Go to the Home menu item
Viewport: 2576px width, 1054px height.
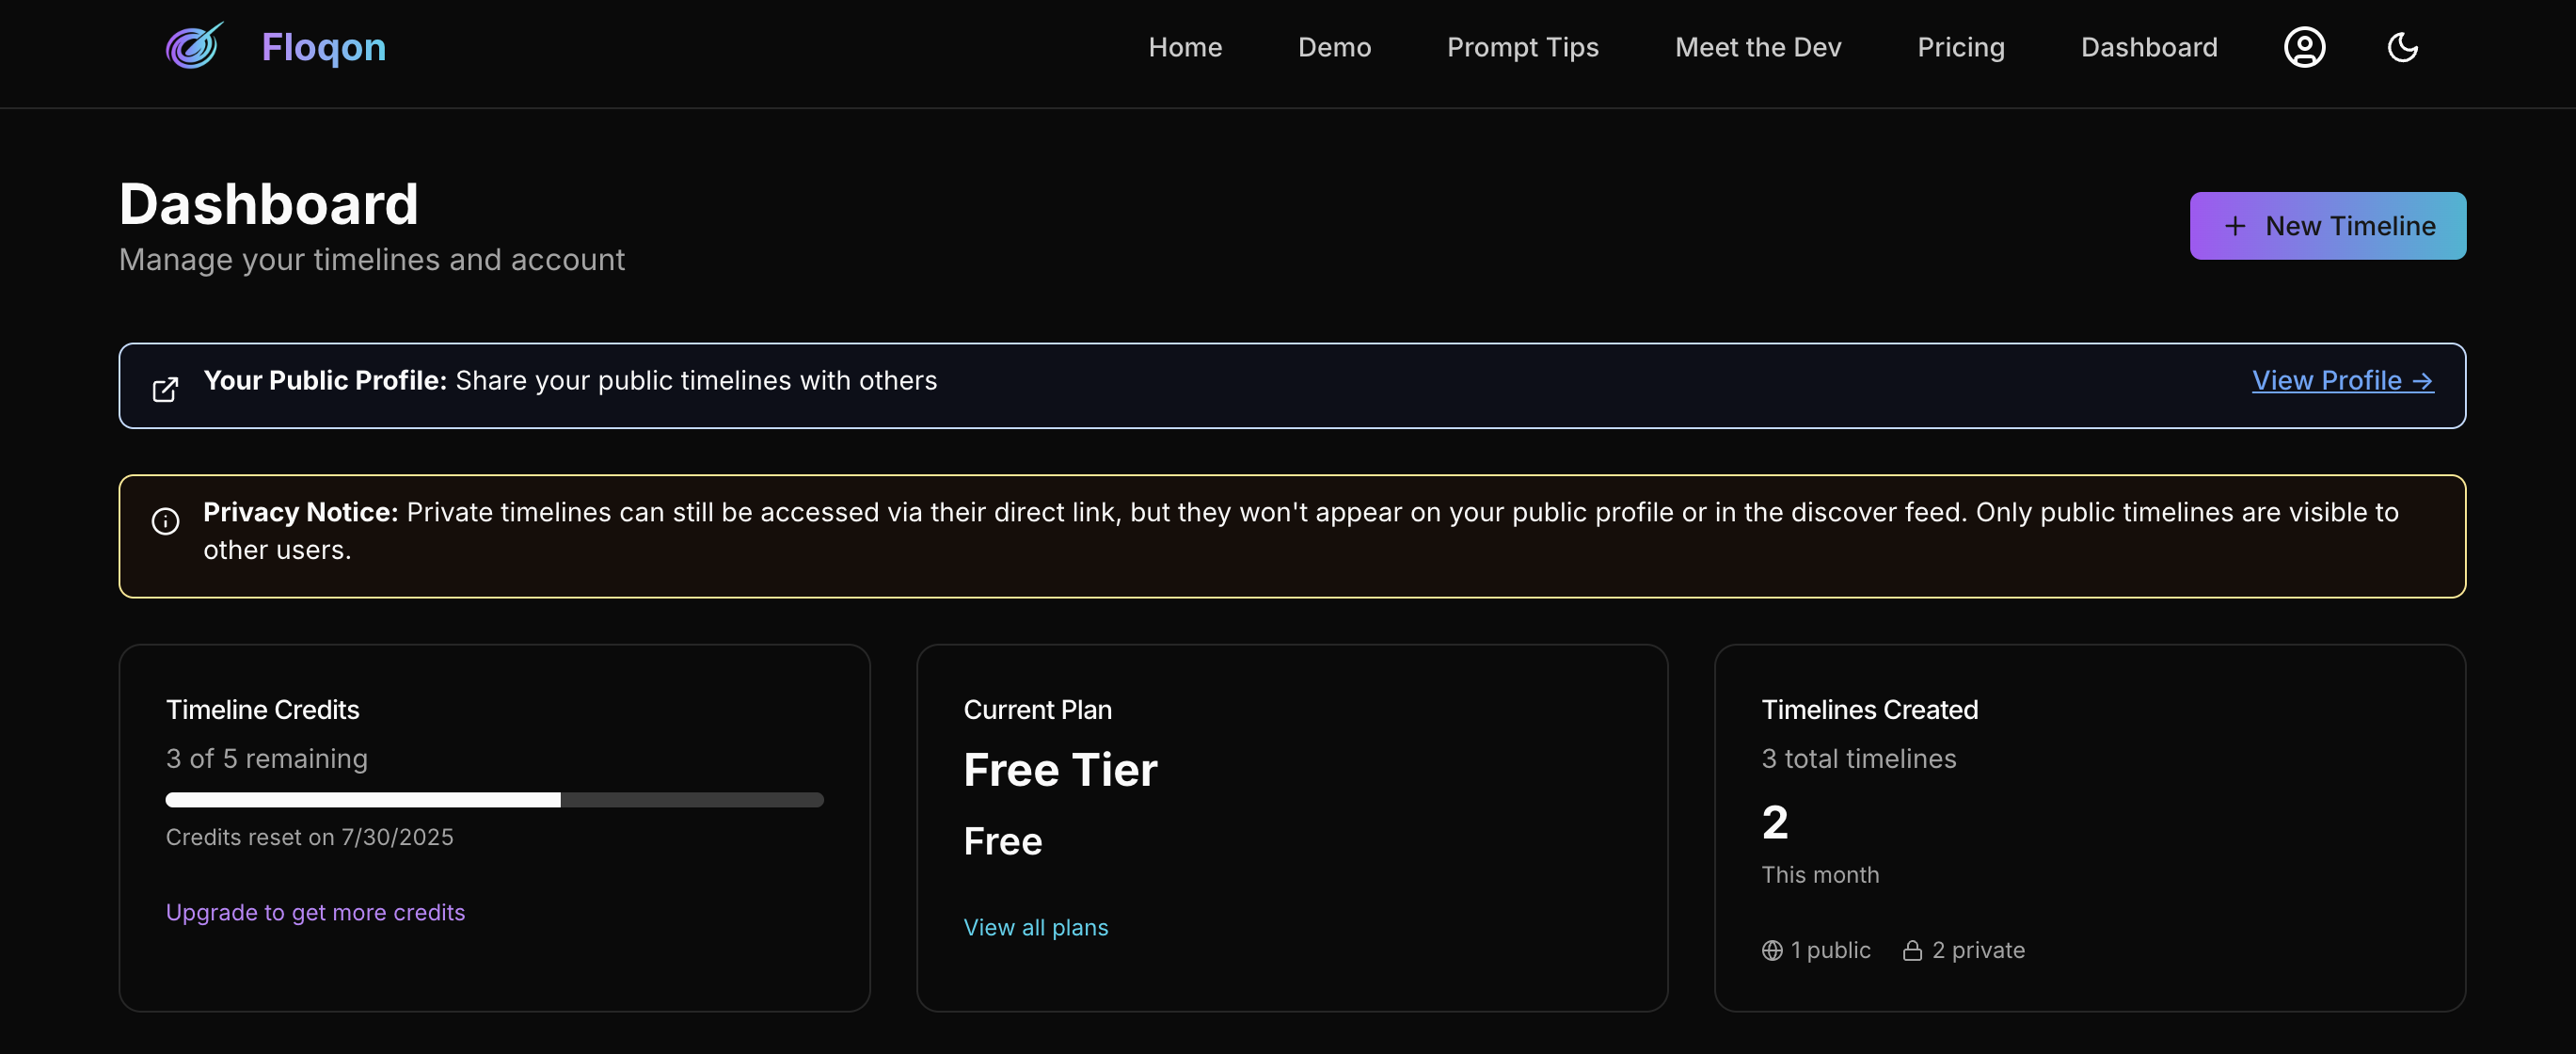pyautogui.click(x=1185, y=47)
